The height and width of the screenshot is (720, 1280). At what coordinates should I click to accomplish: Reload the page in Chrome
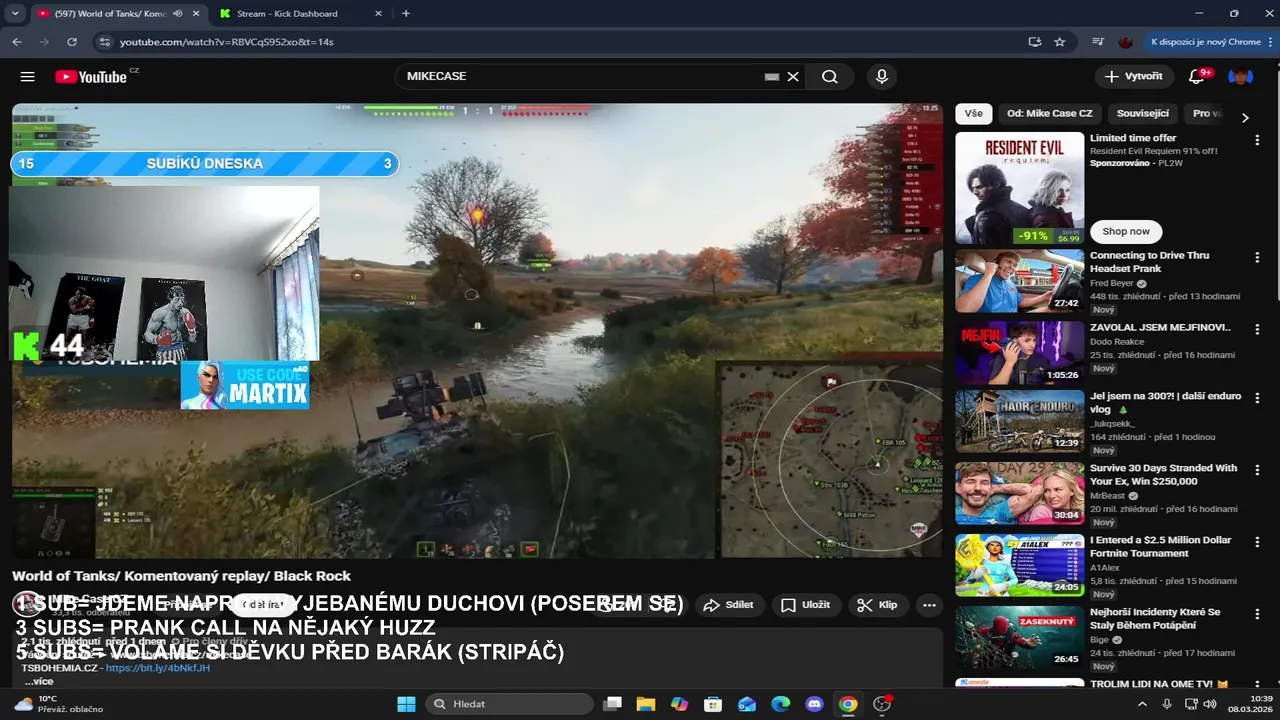(x=72, y=42)
